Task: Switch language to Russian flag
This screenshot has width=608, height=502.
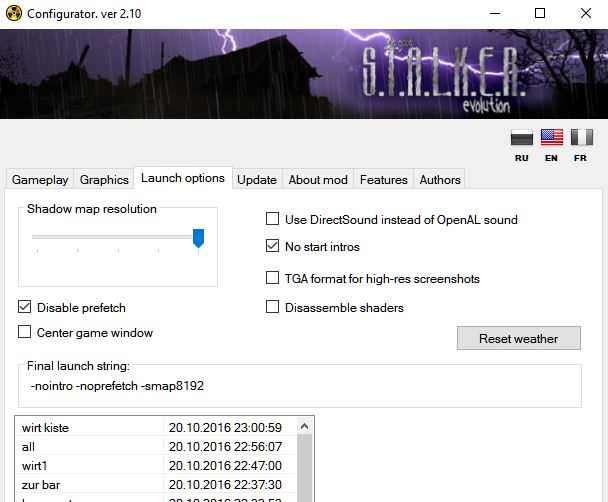Action: [522, 138]
